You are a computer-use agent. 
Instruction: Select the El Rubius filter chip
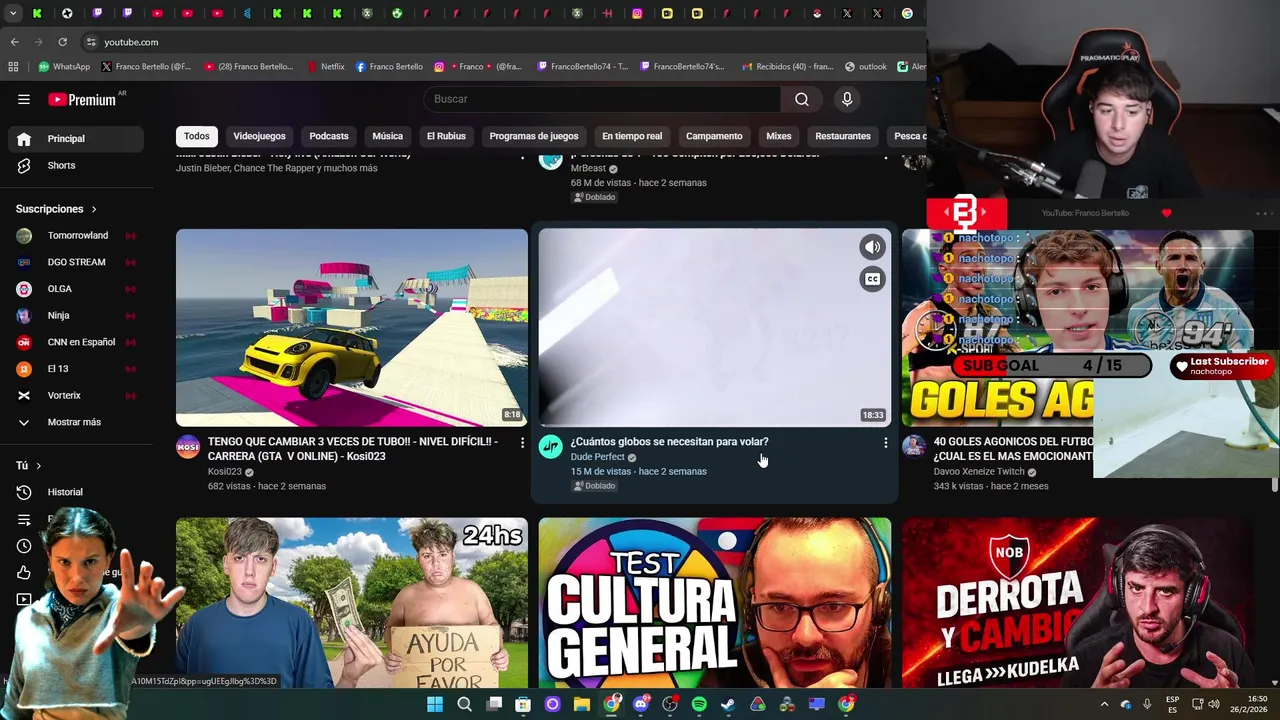pyautogui.click(x=446, y=136)
